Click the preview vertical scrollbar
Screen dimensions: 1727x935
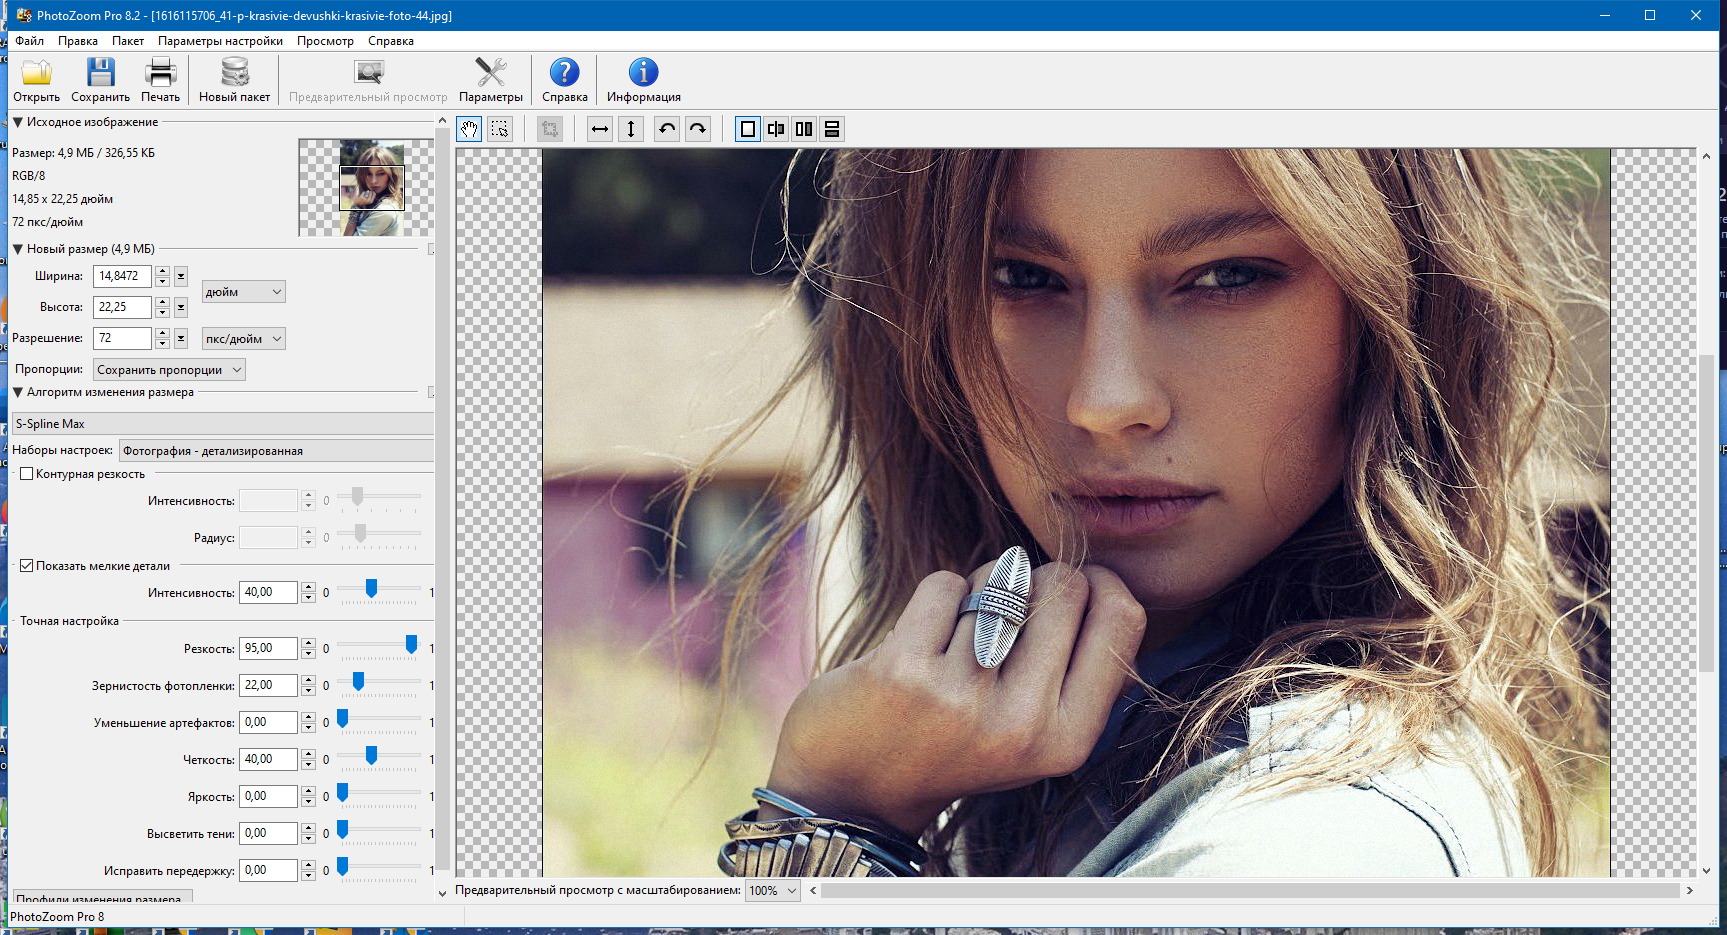[1706, 512]
